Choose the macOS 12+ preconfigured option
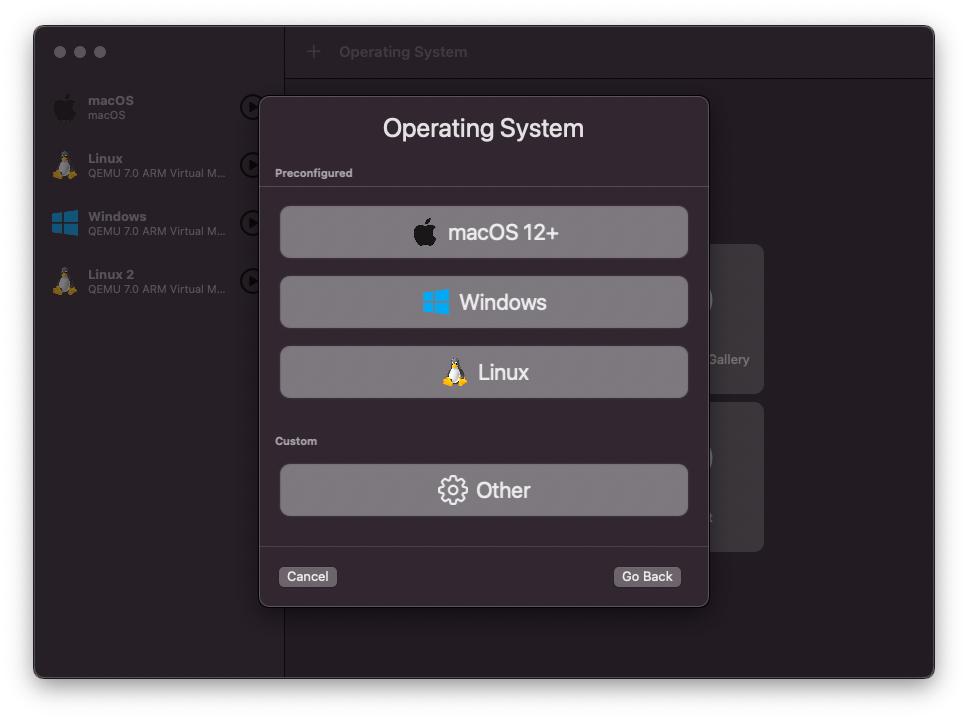Screen dimensions: 968x720 tap(483, 232)
